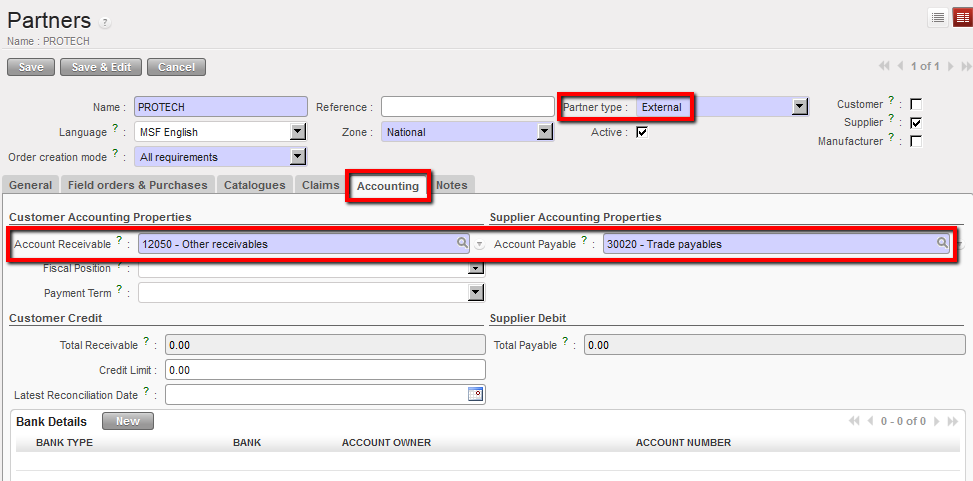Tick the Manufacturer checkbox
This screenshot has width=973, height=481.
coord(915,142)
